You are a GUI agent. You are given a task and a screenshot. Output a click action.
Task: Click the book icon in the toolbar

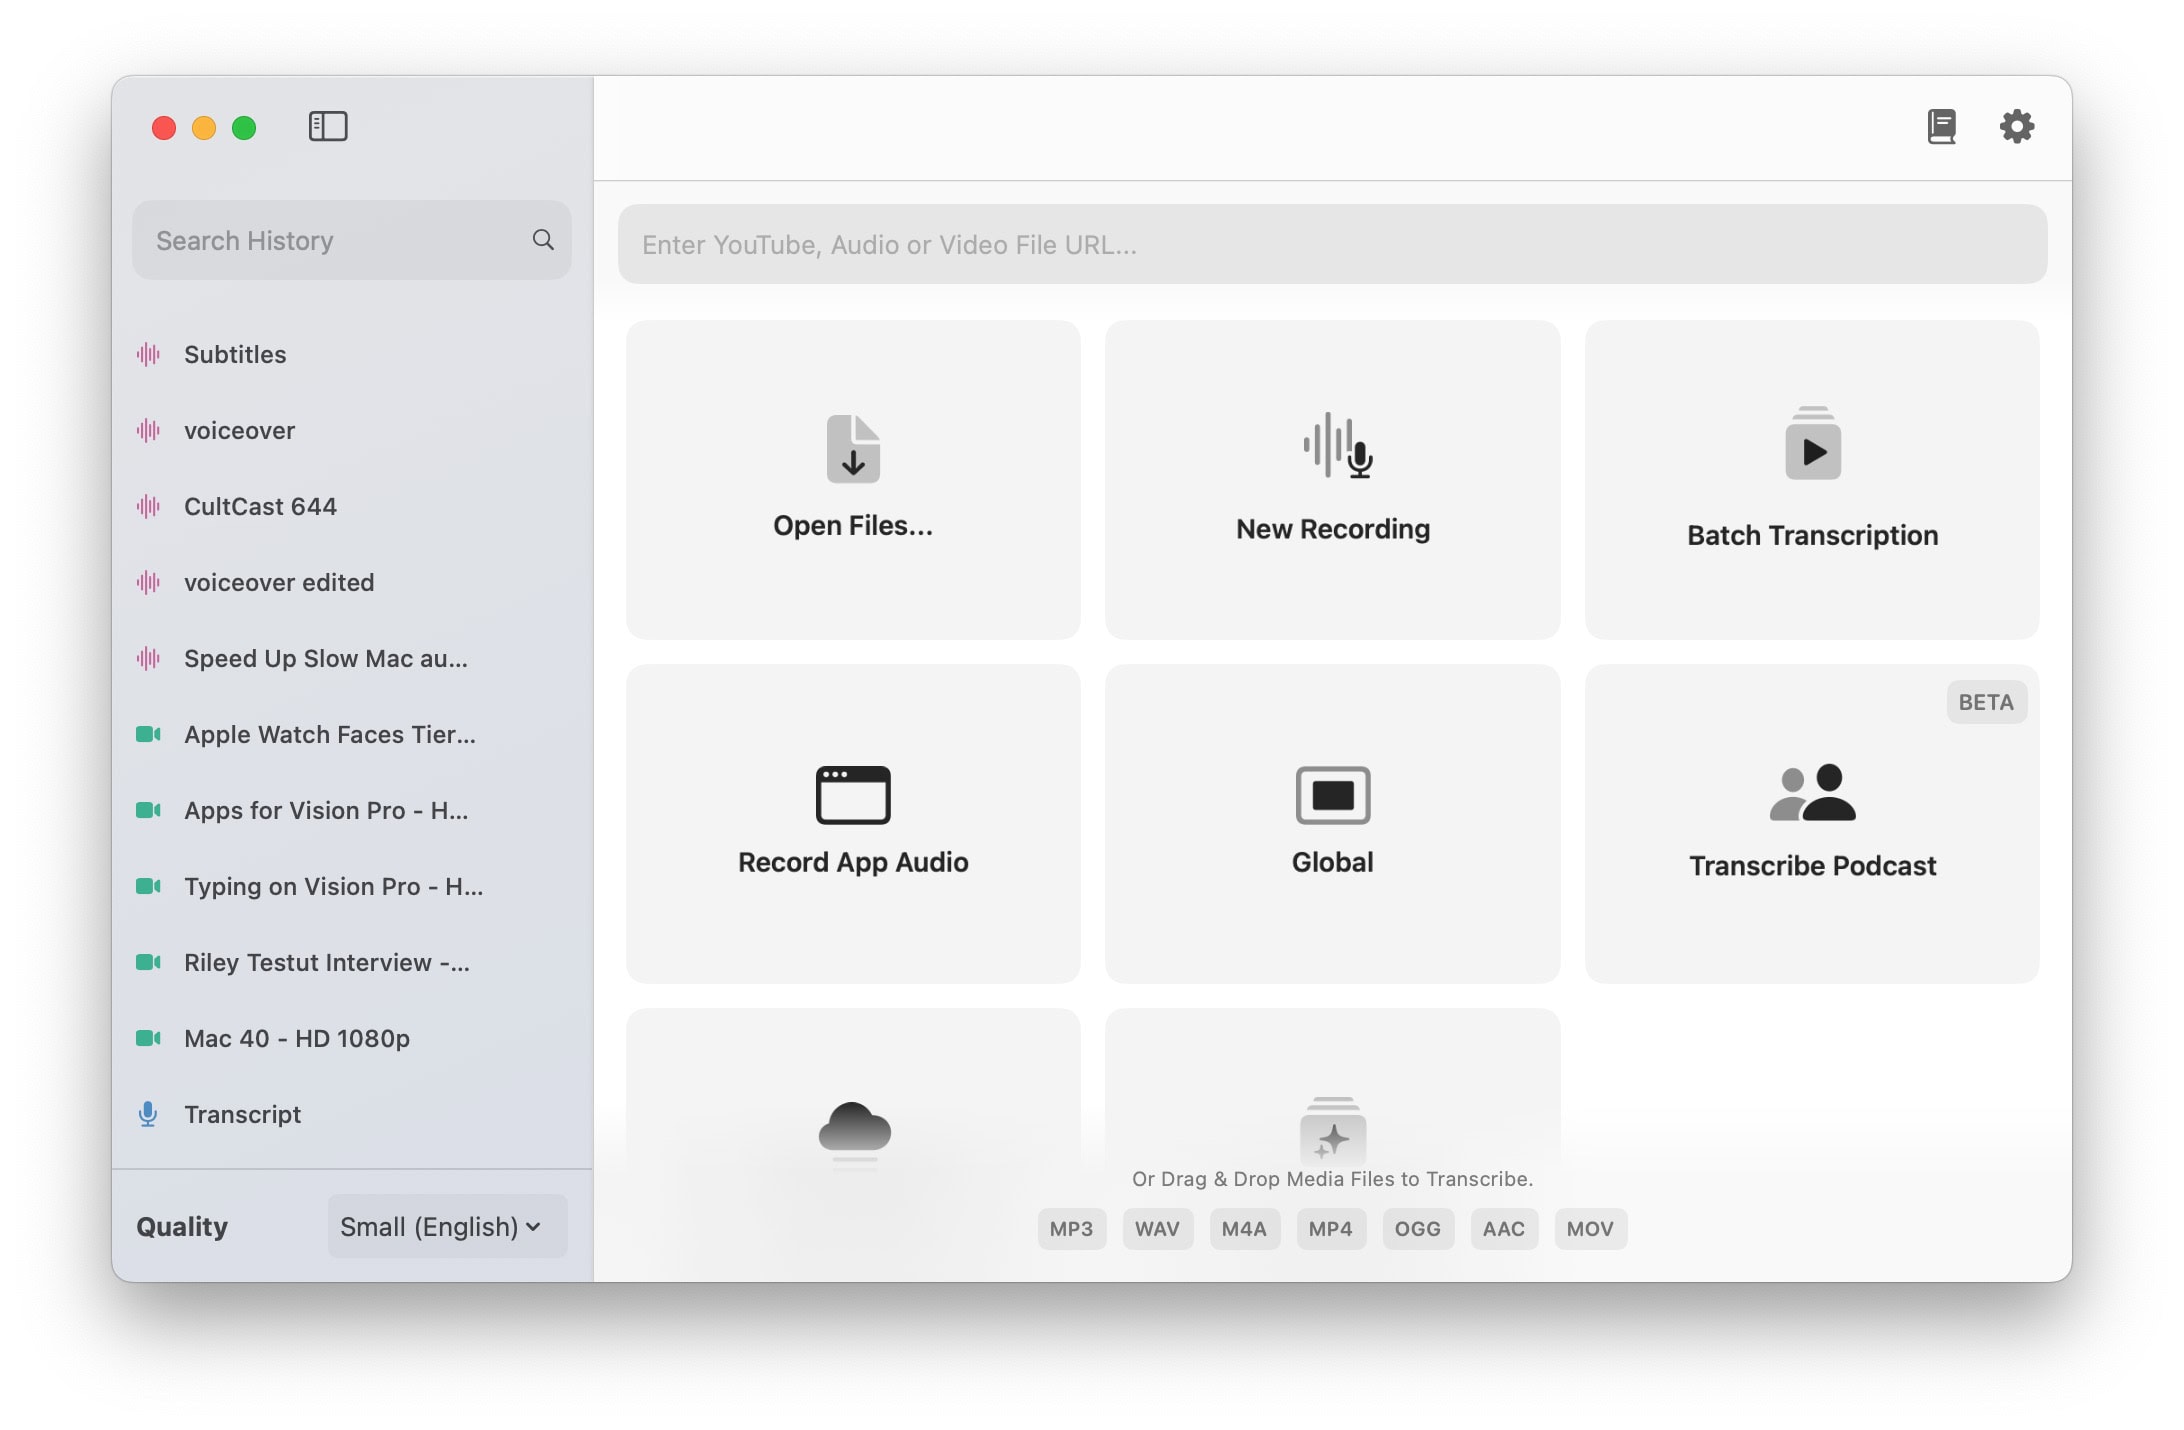[1941, 127]
